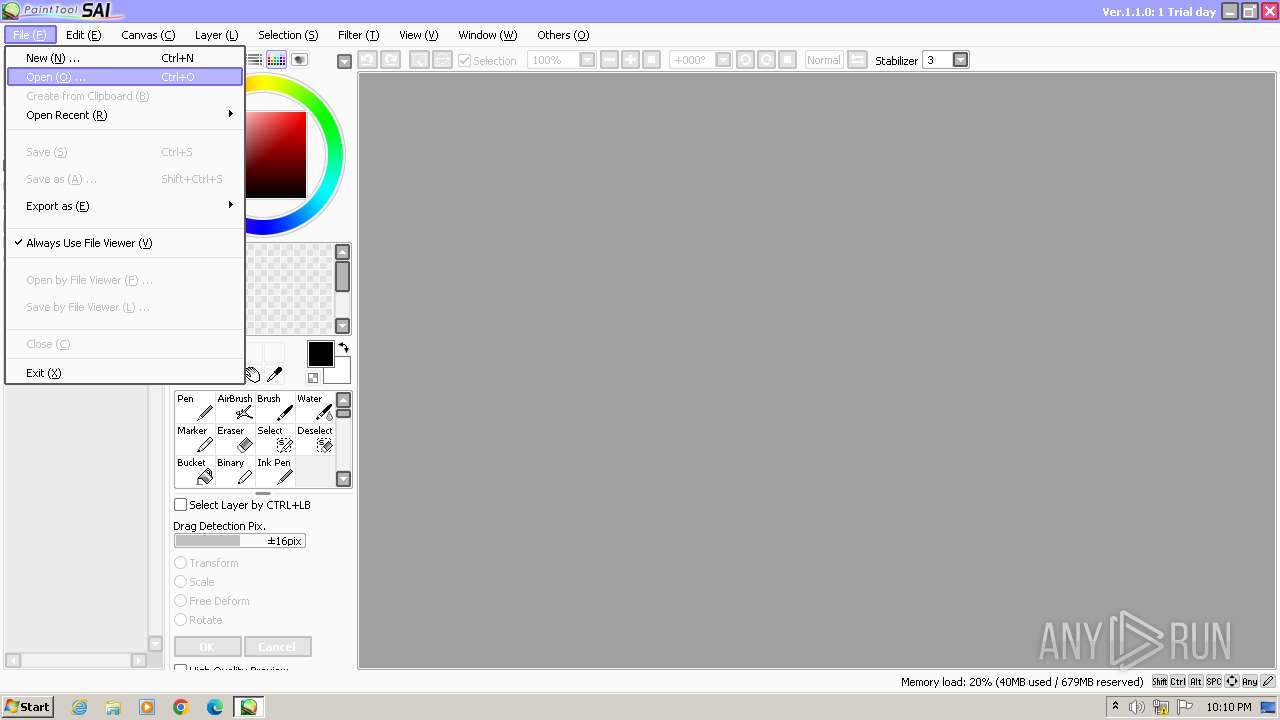Open the Filter menu
The height and width of the screenshot is (720, 1280).
(358, 35)
